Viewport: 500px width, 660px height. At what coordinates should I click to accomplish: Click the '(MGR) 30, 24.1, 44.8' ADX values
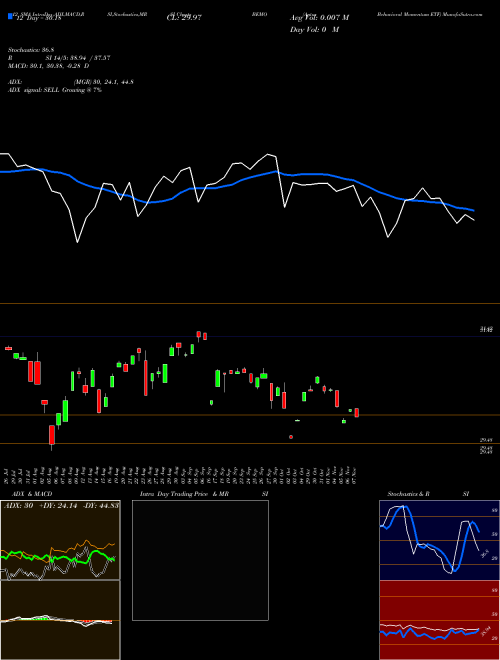(x=104, y=82)
